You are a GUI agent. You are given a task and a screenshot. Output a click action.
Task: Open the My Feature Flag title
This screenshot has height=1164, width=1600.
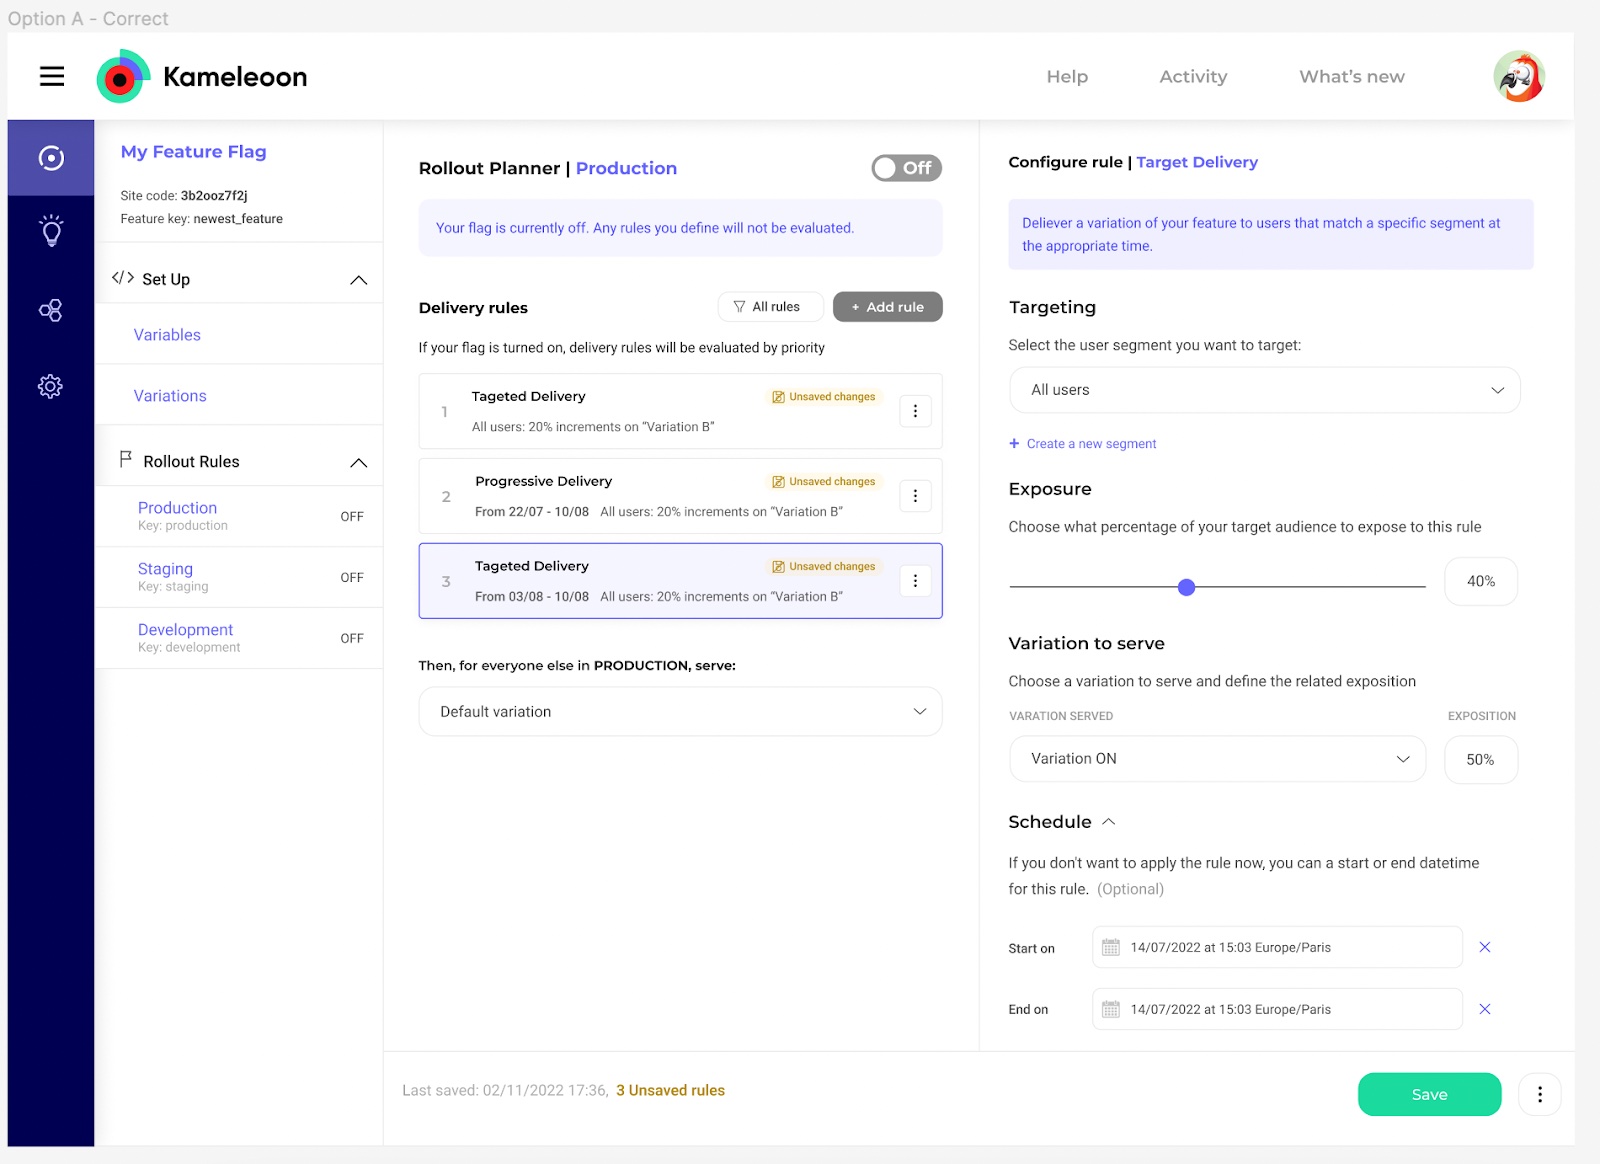(193, 152)
